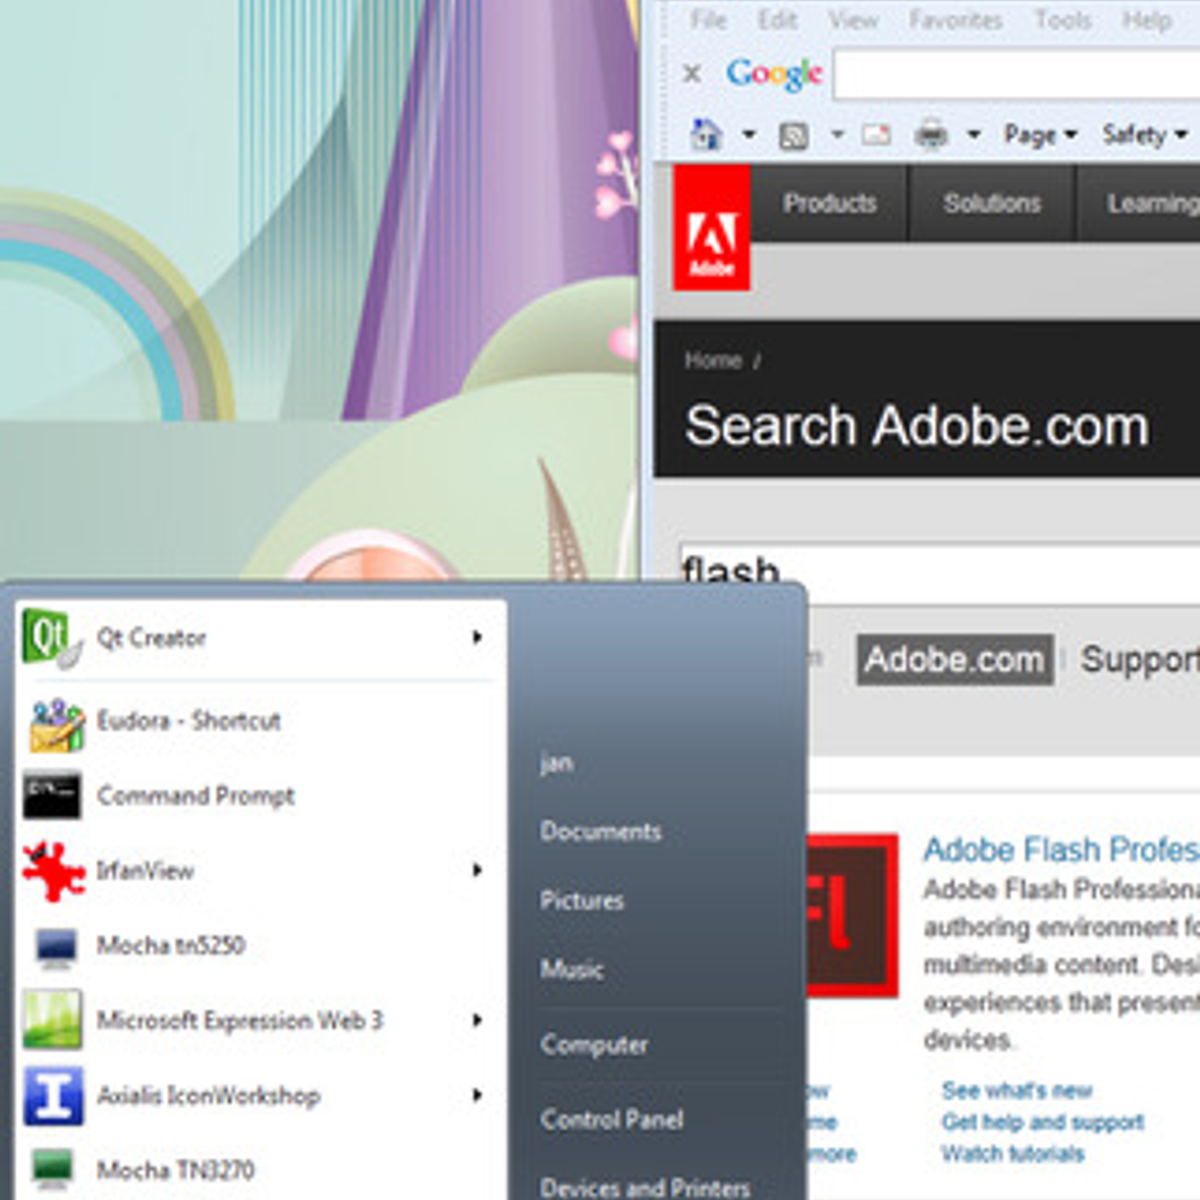Close the Google toolbar with the X
The width and height of the screenshot is (1200, 1200).
(691, 73)
